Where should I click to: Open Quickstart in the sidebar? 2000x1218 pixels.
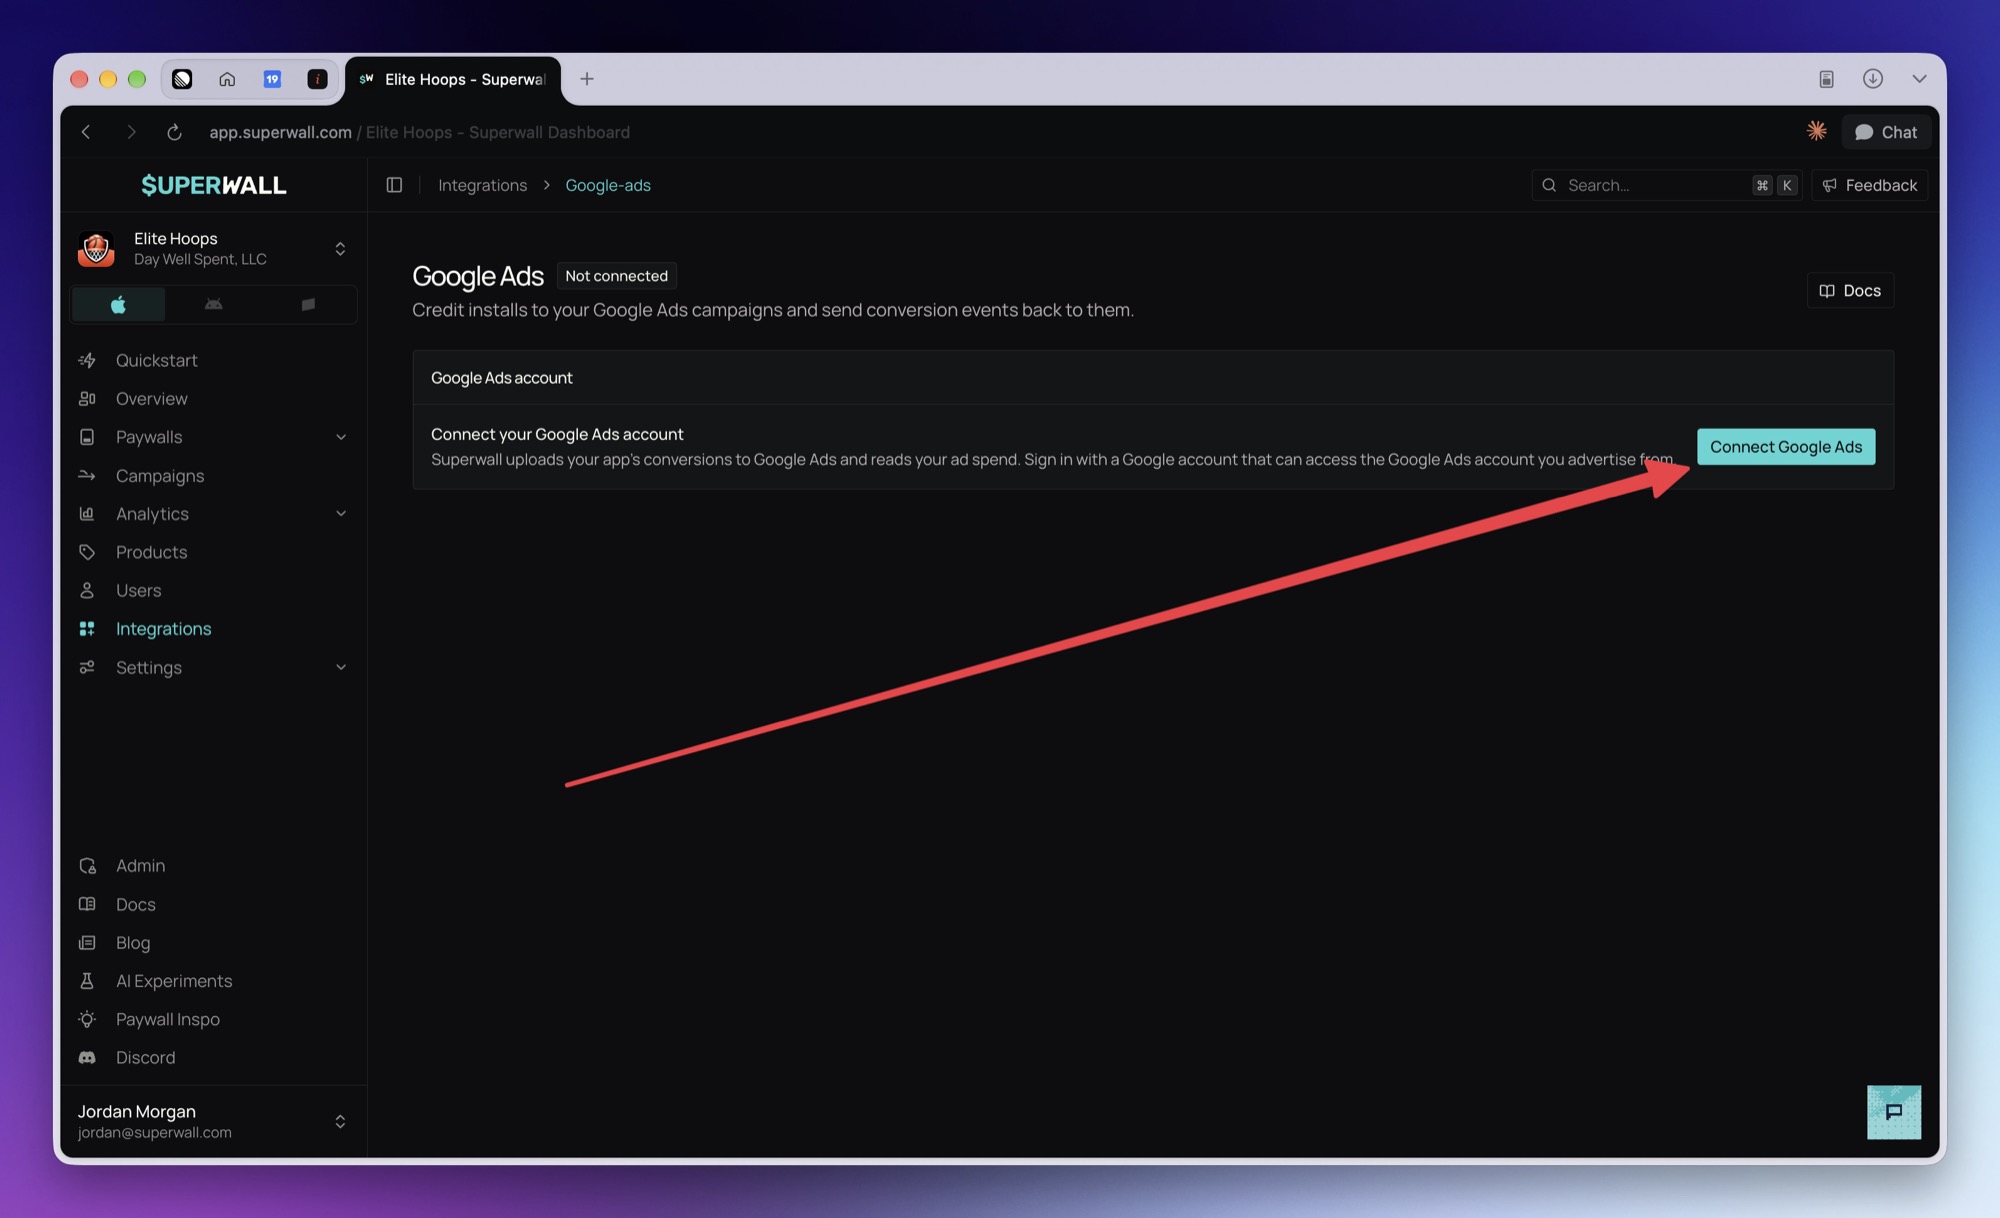coord(156,360)
